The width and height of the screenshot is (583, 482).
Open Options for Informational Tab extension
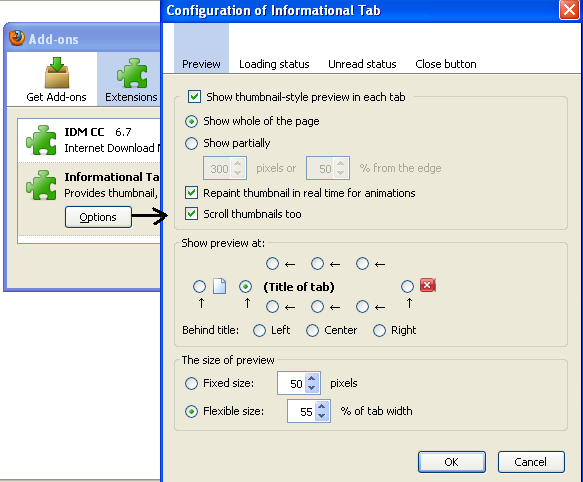click(98, 217)
